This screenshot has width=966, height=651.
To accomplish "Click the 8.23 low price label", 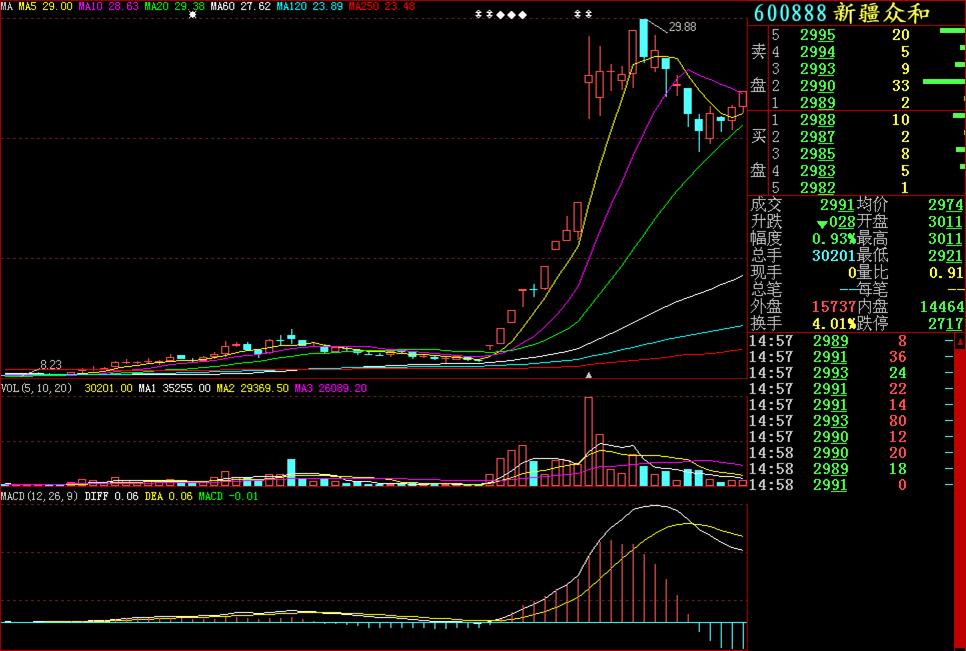I will (x=50, y=365).
